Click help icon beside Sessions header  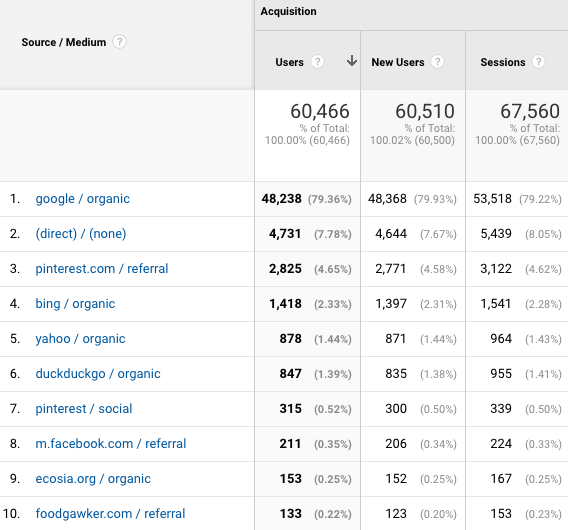tap(538, 62)
